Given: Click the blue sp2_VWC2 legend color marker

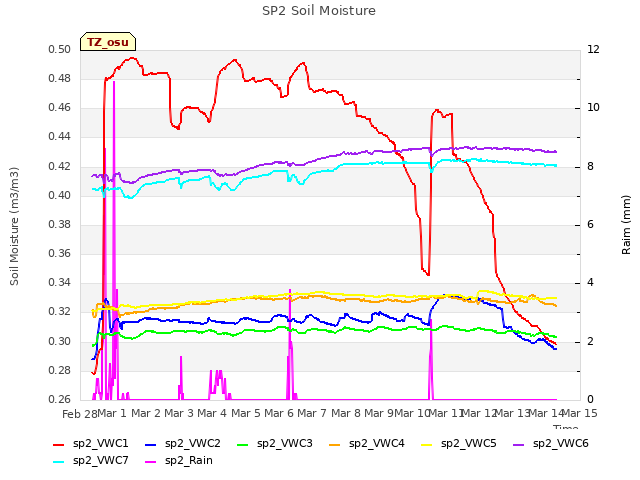Looking at the screenshot, I should tap(151, 444).
